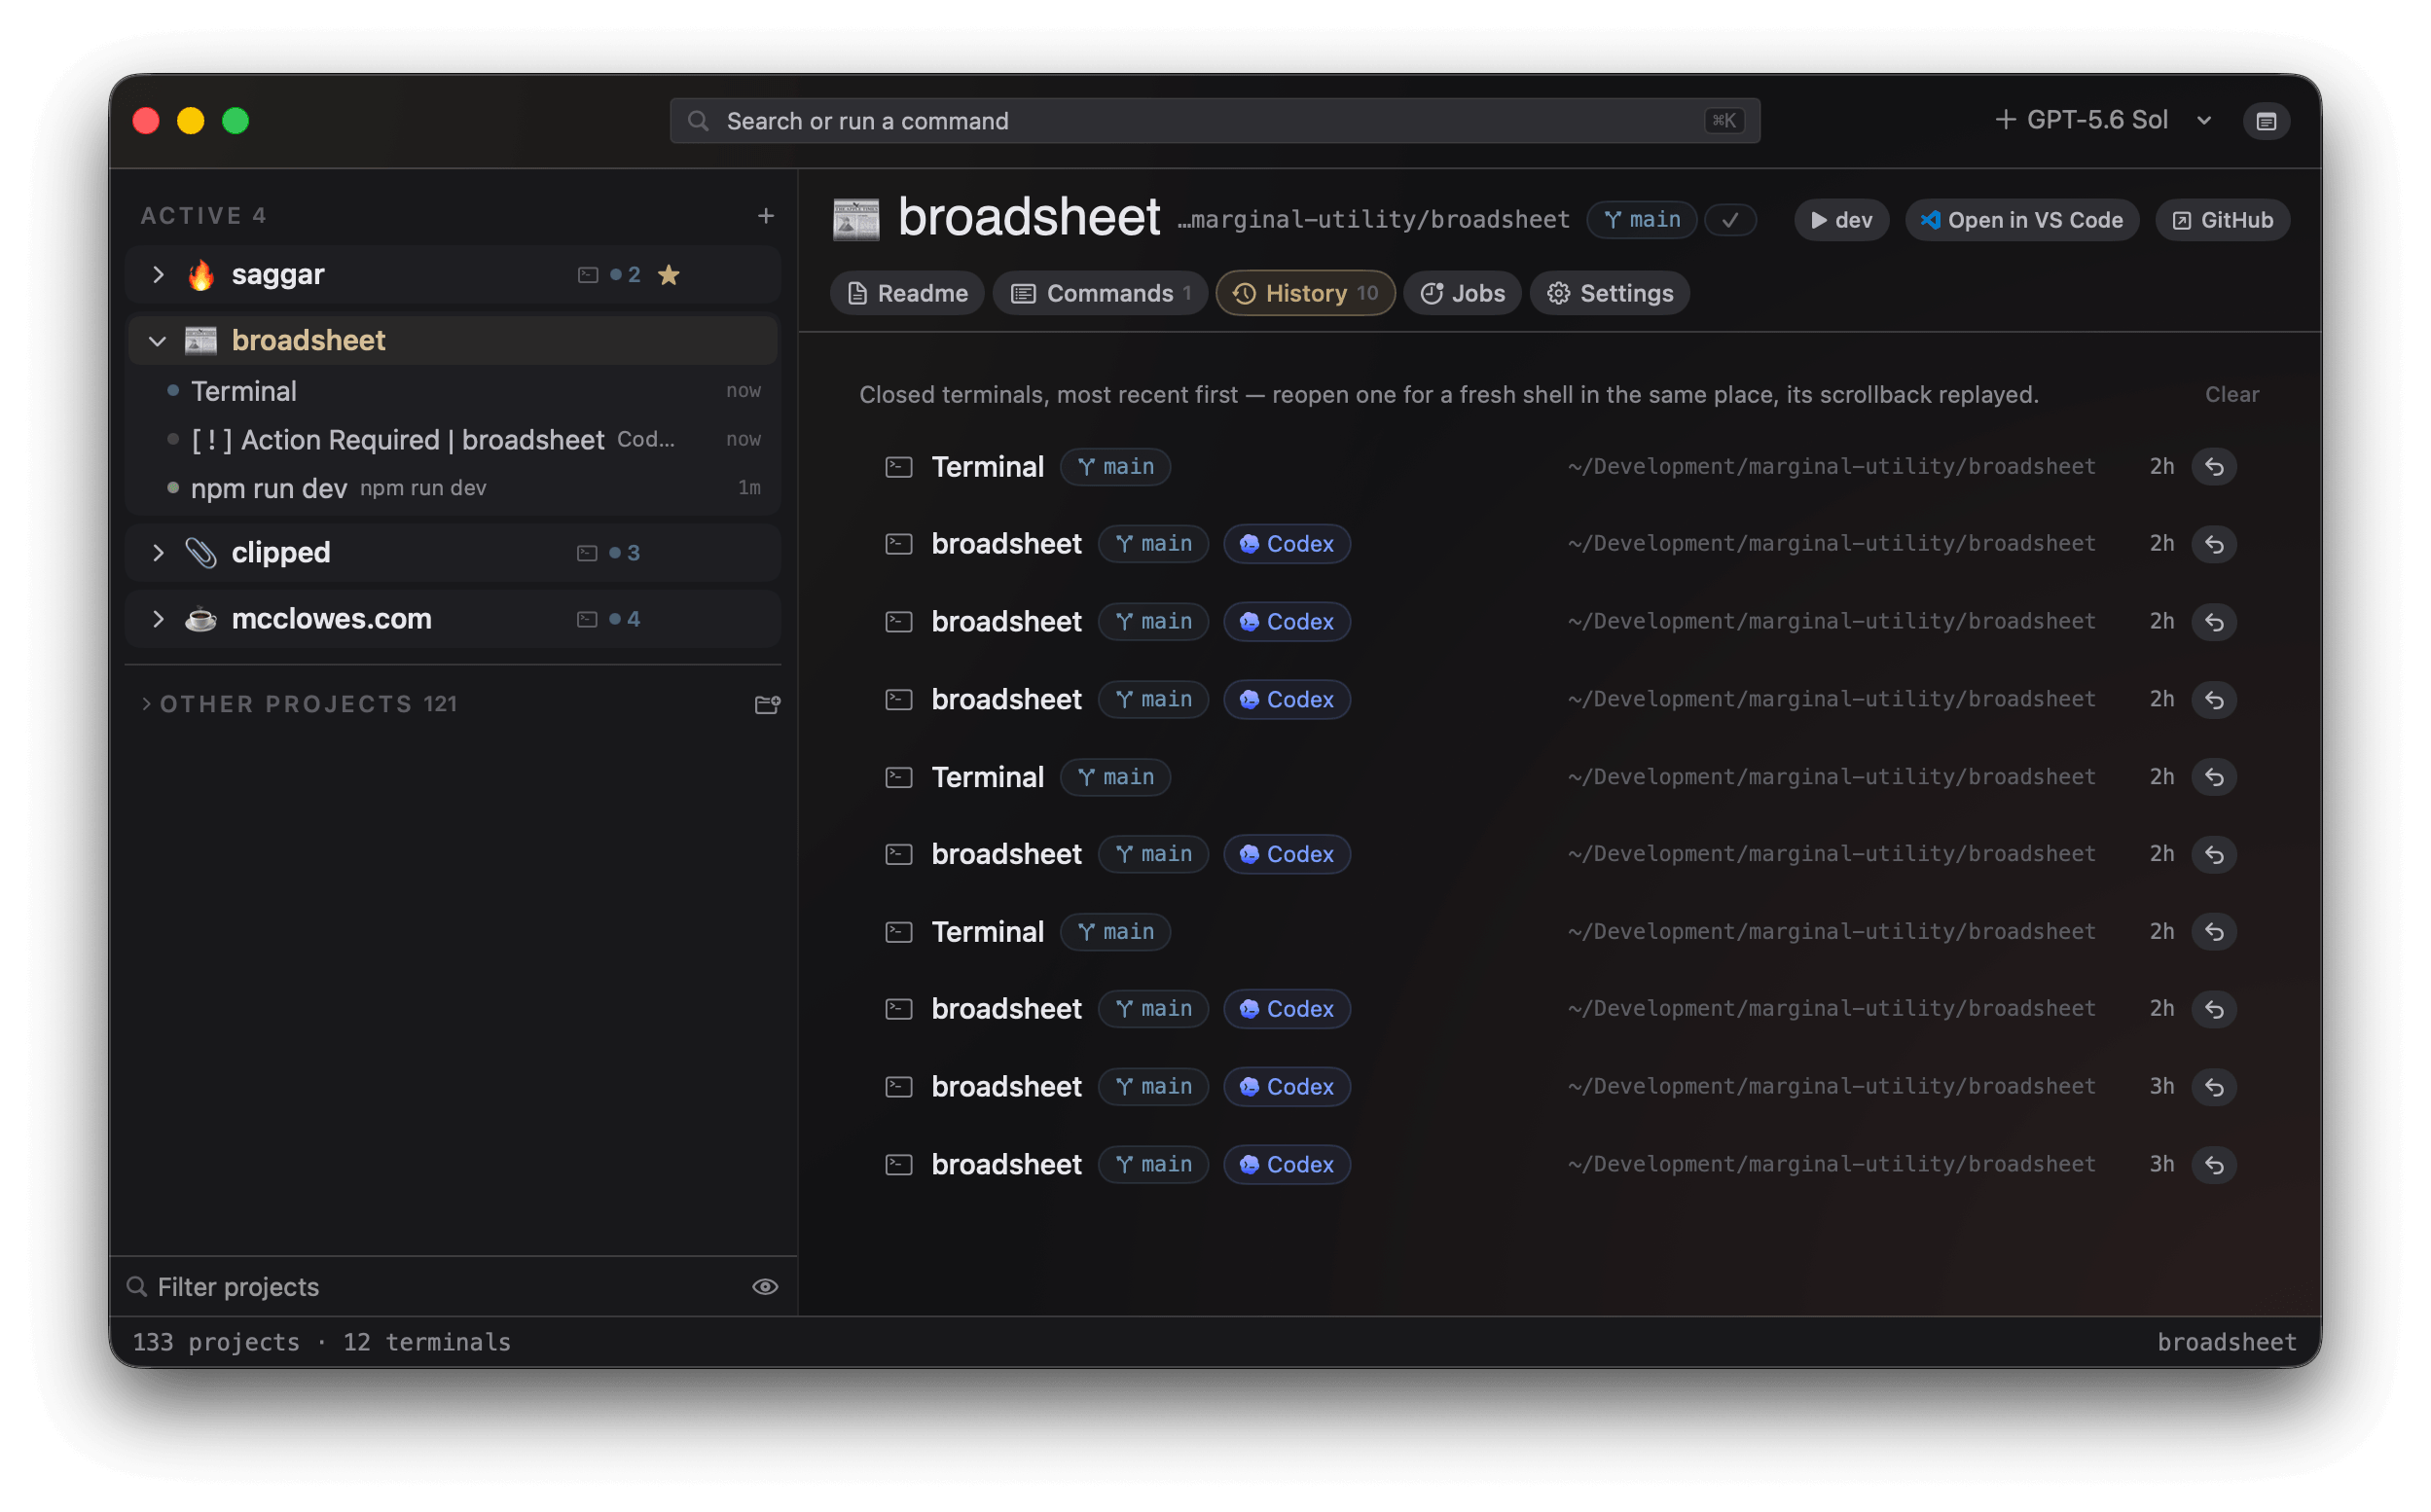Click Open in VS Code
Image resolution: width=2431 pixels, height=1512 pixels.
2021,220
